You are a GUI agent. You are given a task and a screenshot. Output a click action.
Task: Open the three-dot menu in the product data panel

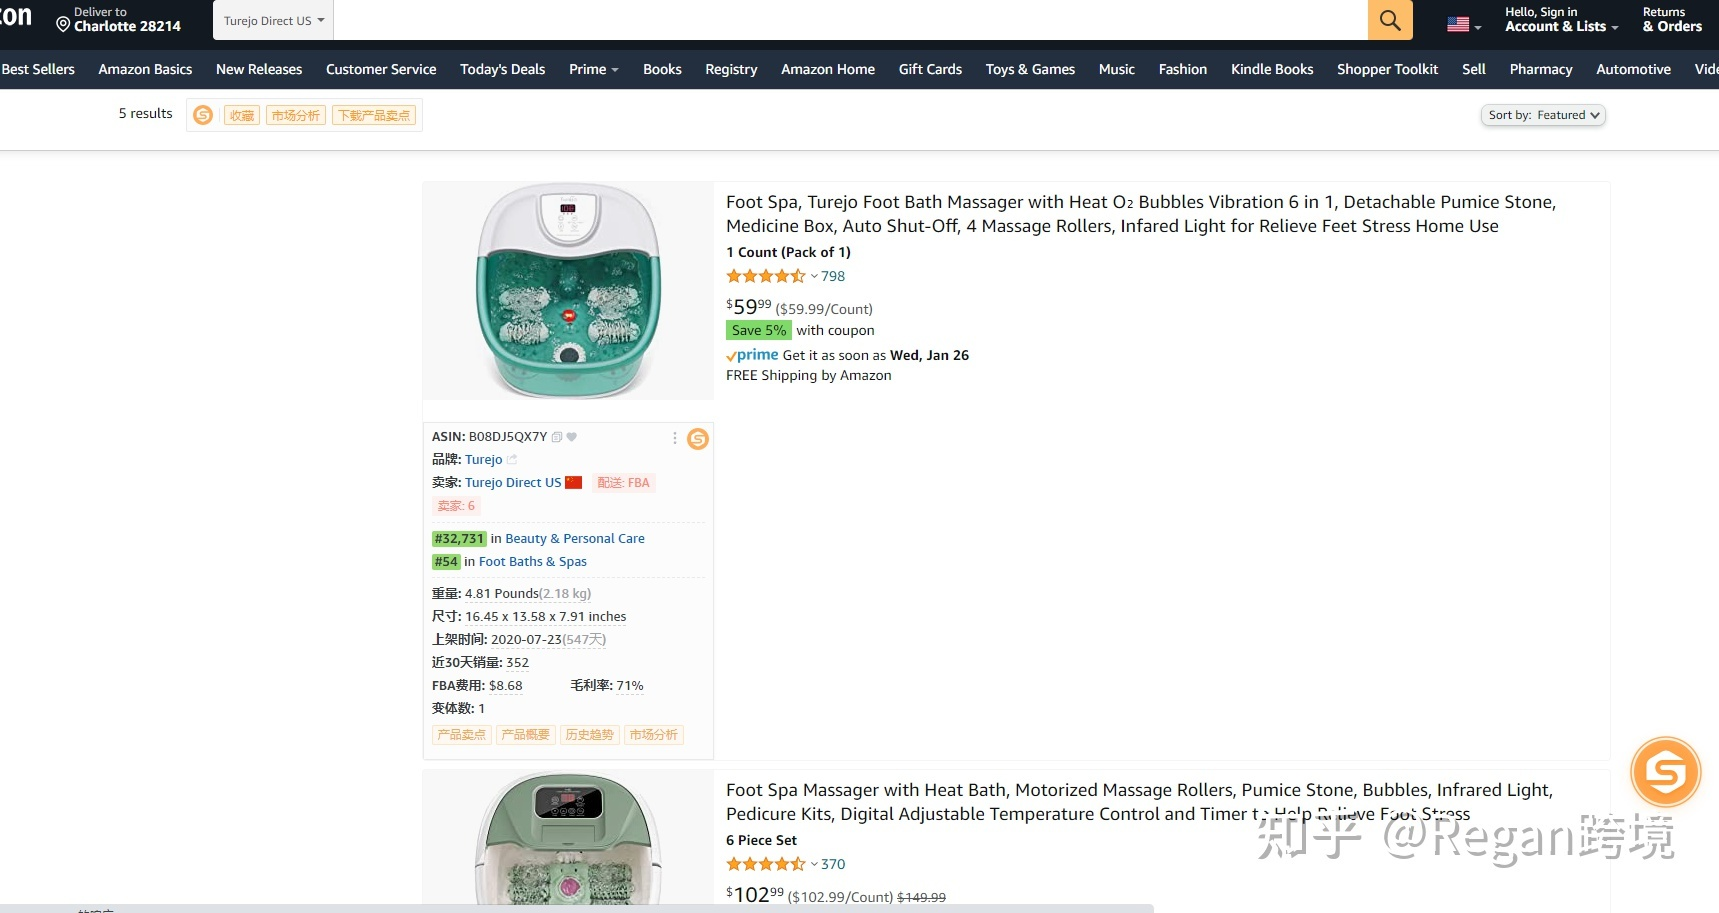coord(674,439)
